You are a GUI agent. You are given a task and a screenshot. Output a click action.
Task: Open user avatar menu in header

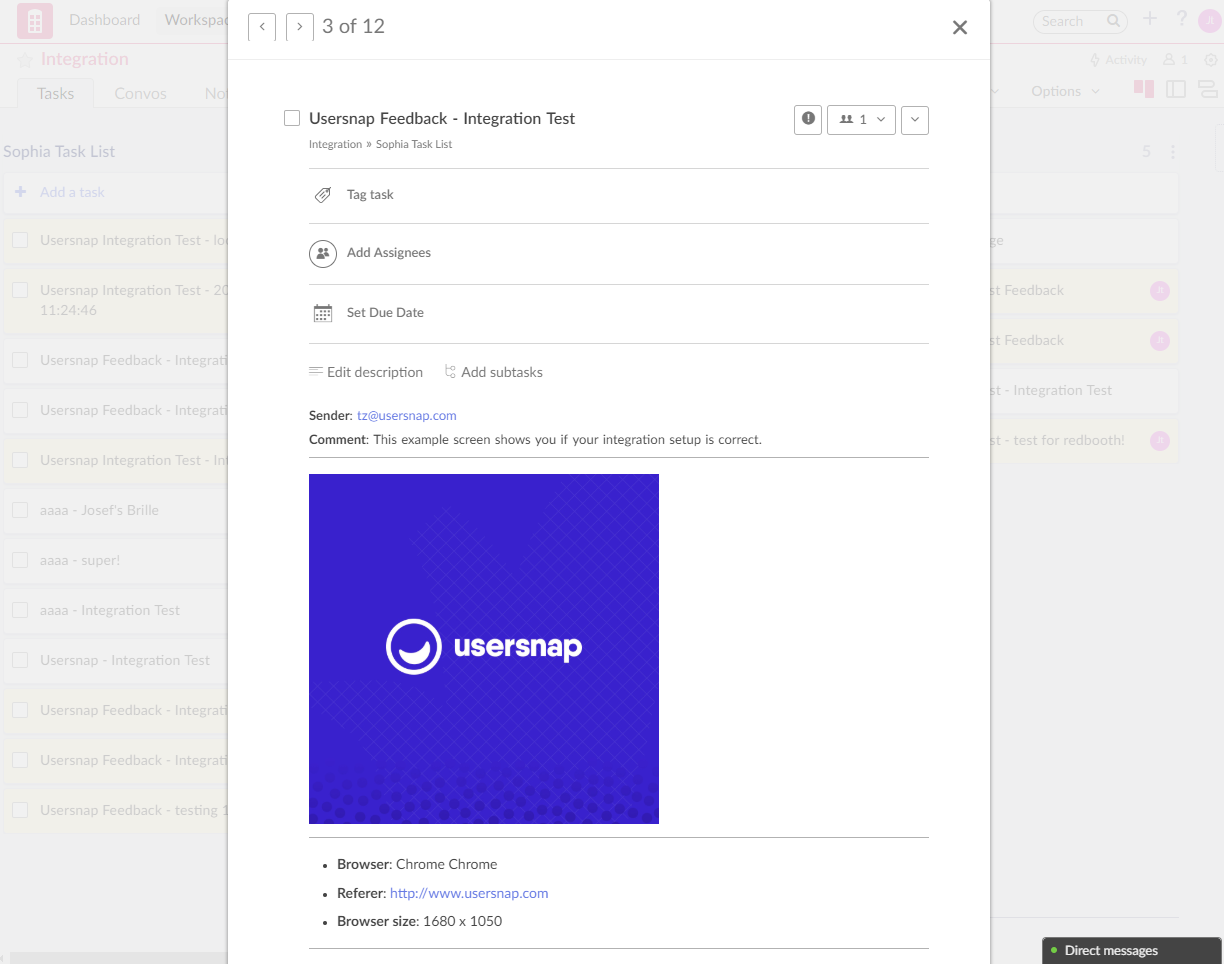pyautogui.click(x=1209, y=20)
